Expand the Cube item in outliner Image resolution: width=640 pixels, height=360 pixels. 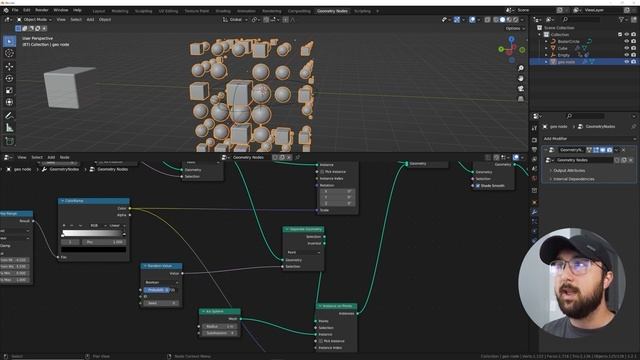546,48
